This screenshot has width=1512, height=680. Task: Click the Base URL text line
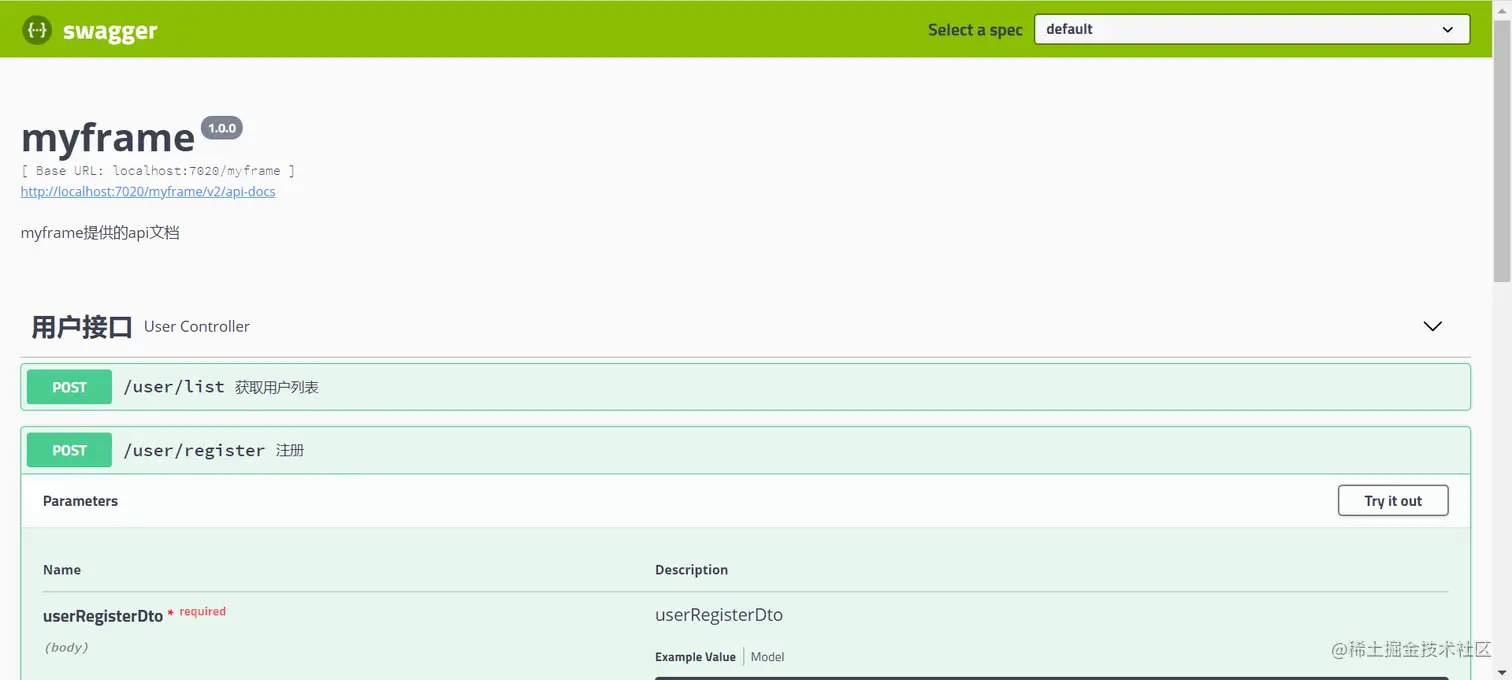[x=158, y=171]
